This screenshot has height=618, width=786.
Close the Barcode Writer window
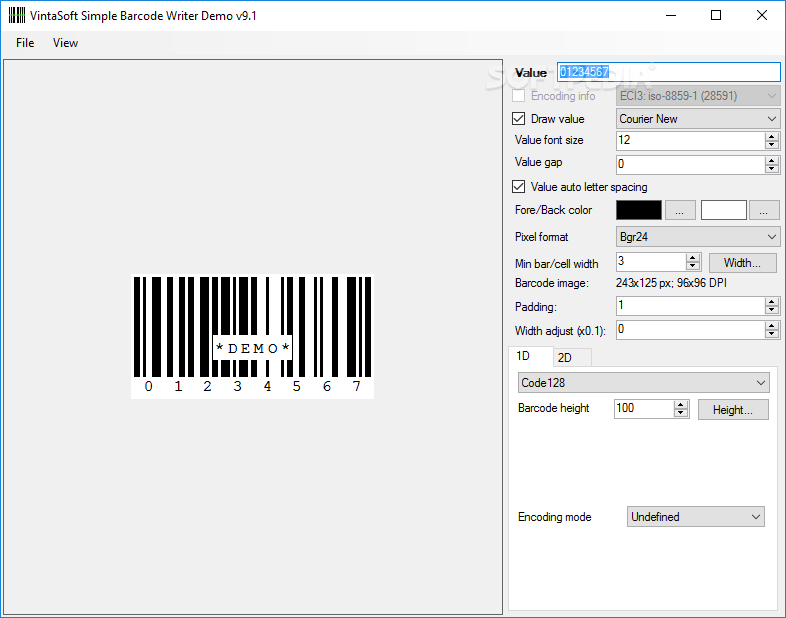[762, 16]
